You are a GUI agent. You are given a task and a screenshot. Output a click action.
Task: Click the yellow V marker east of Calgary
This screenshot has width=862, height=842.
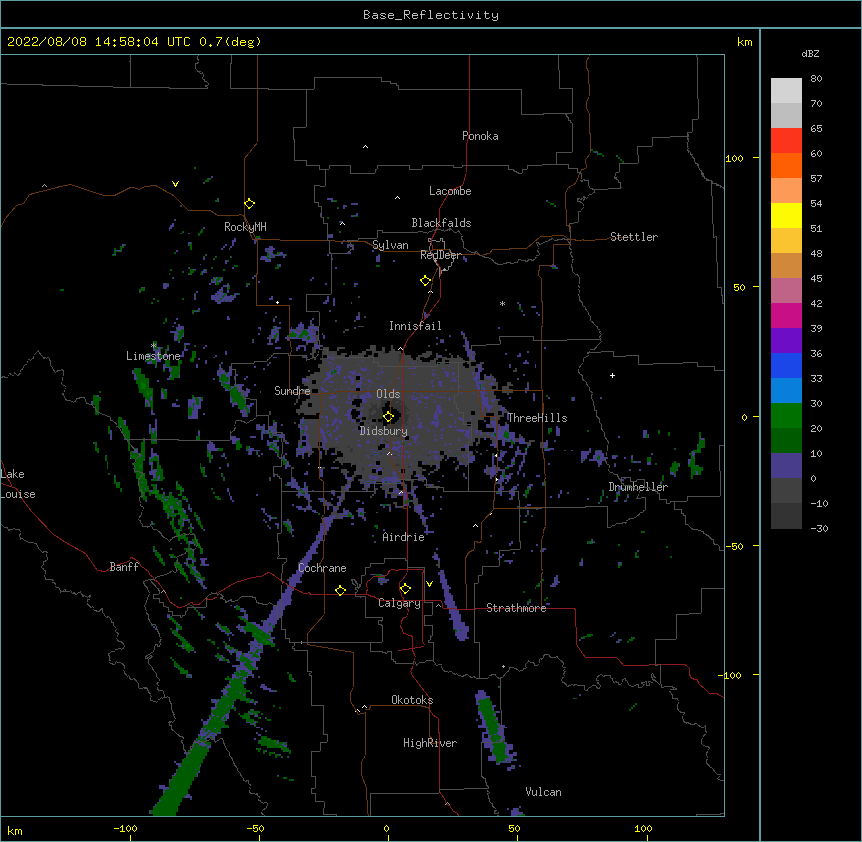click(x=429, y=584)
